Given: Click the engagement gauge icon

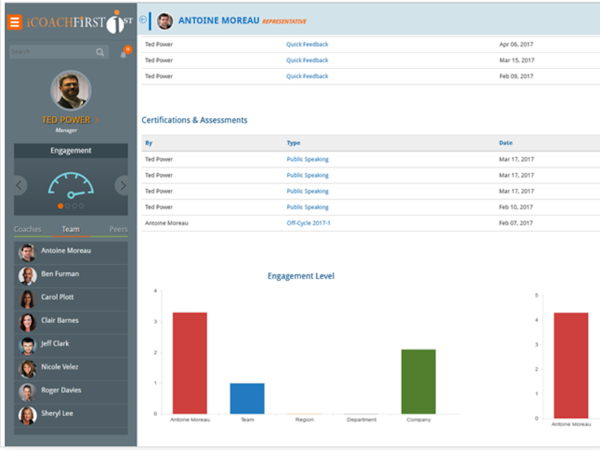Looking at the screenshot, I should (x=71, y=186).
